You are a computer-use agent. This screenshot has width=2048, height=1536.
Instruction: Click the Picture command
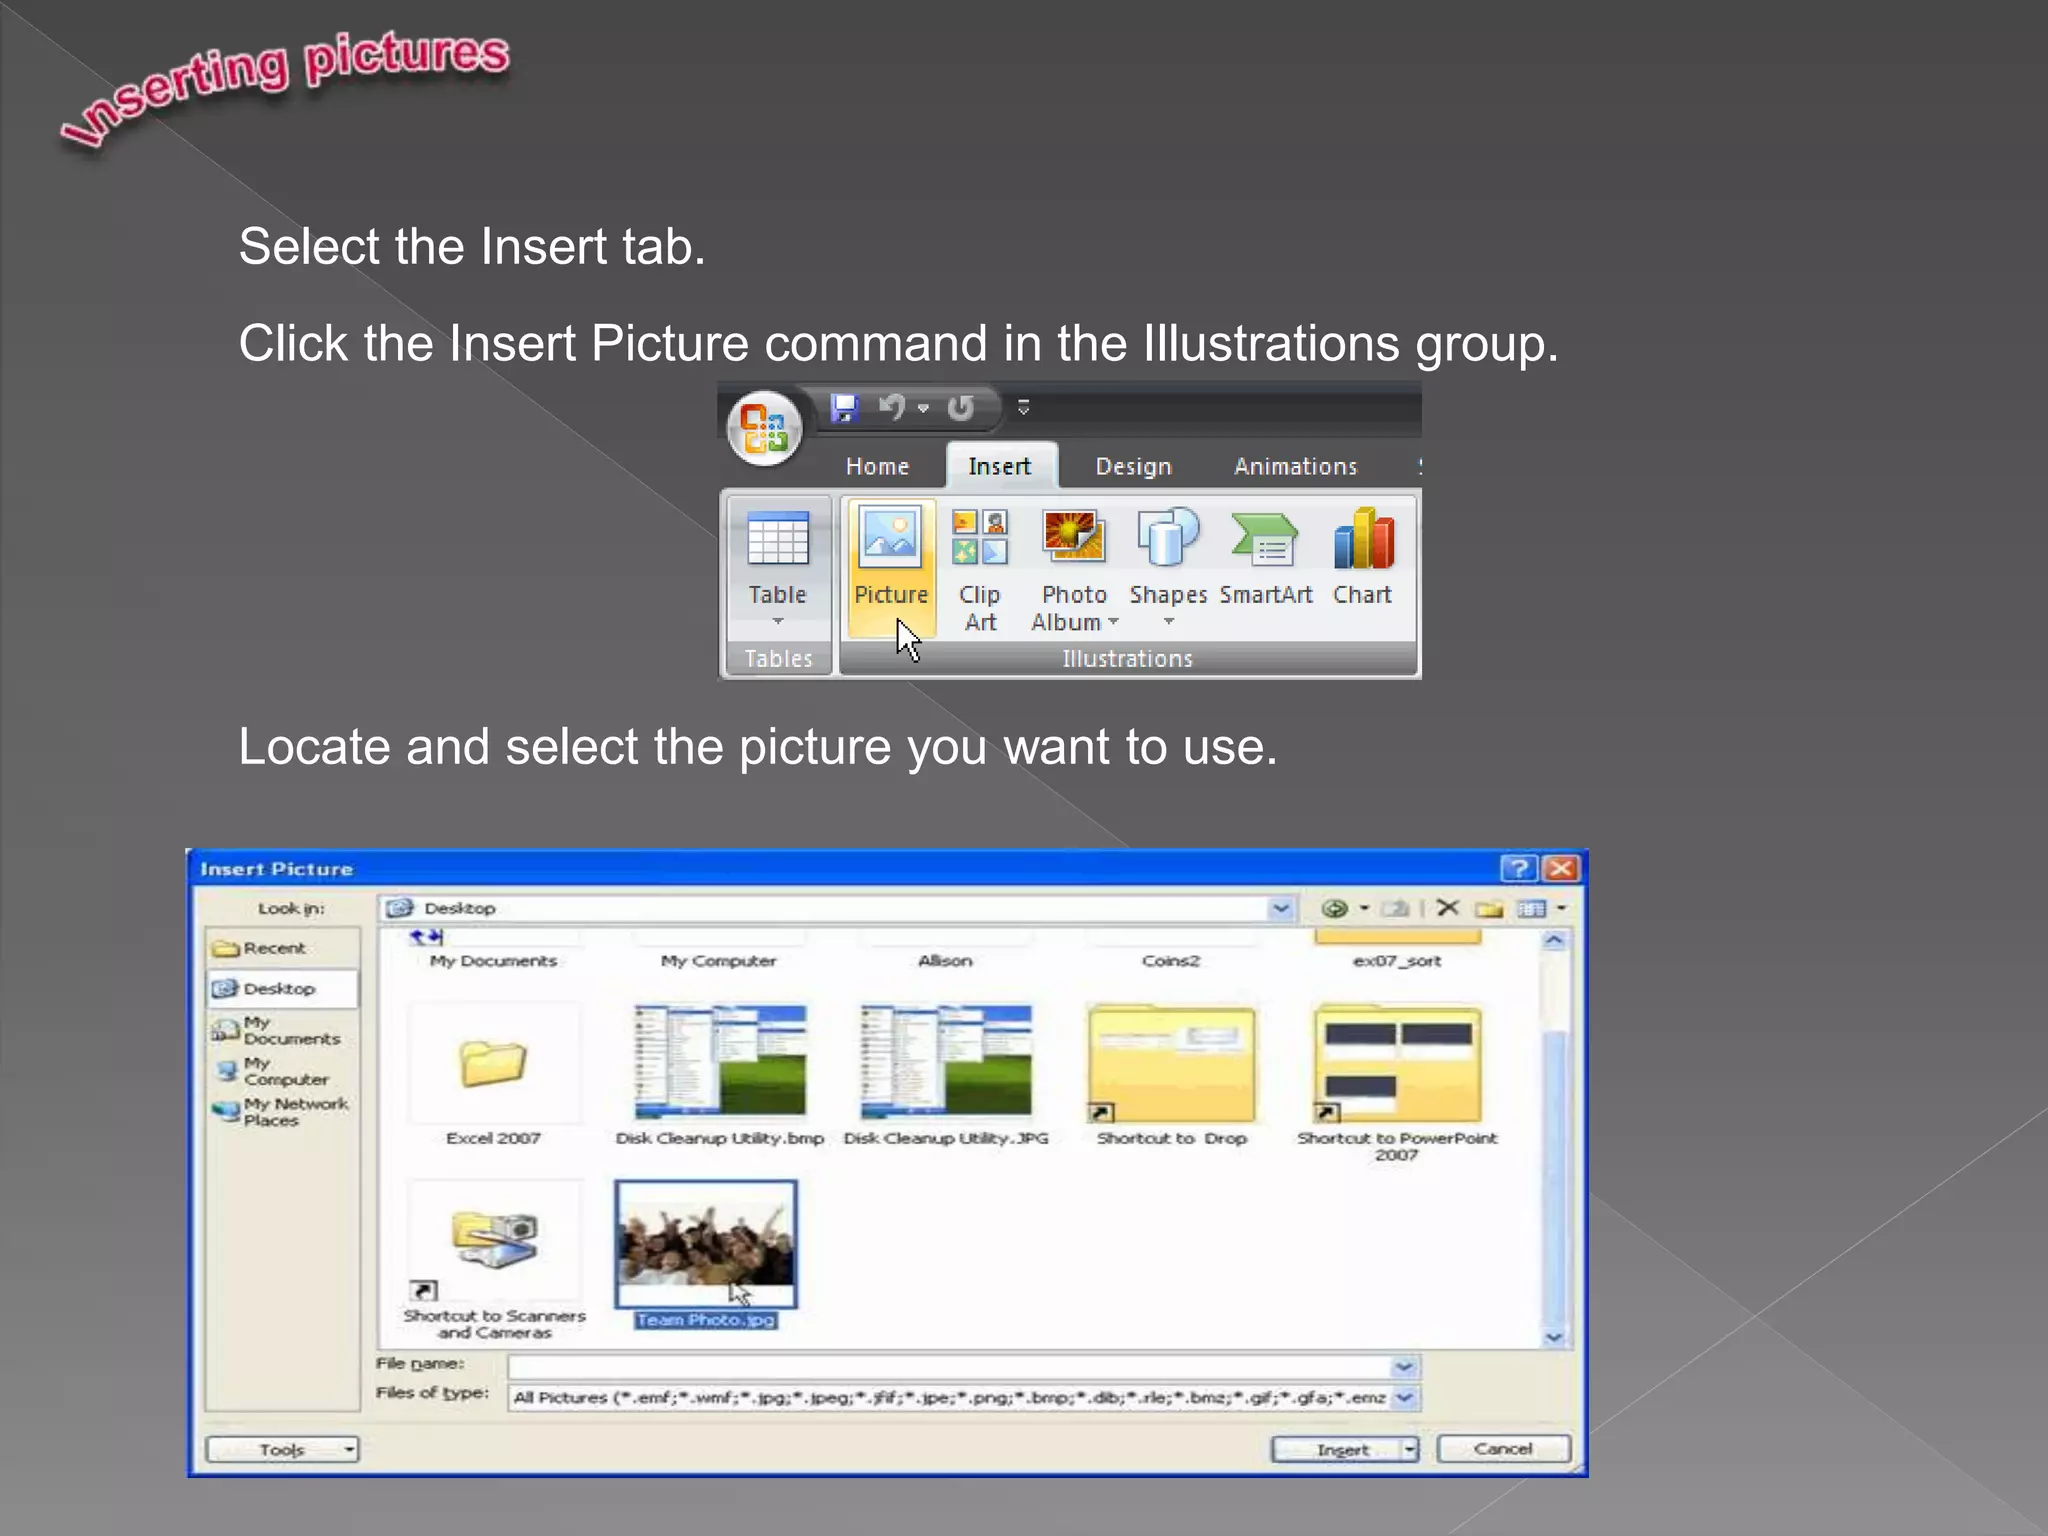click(891, 568)
